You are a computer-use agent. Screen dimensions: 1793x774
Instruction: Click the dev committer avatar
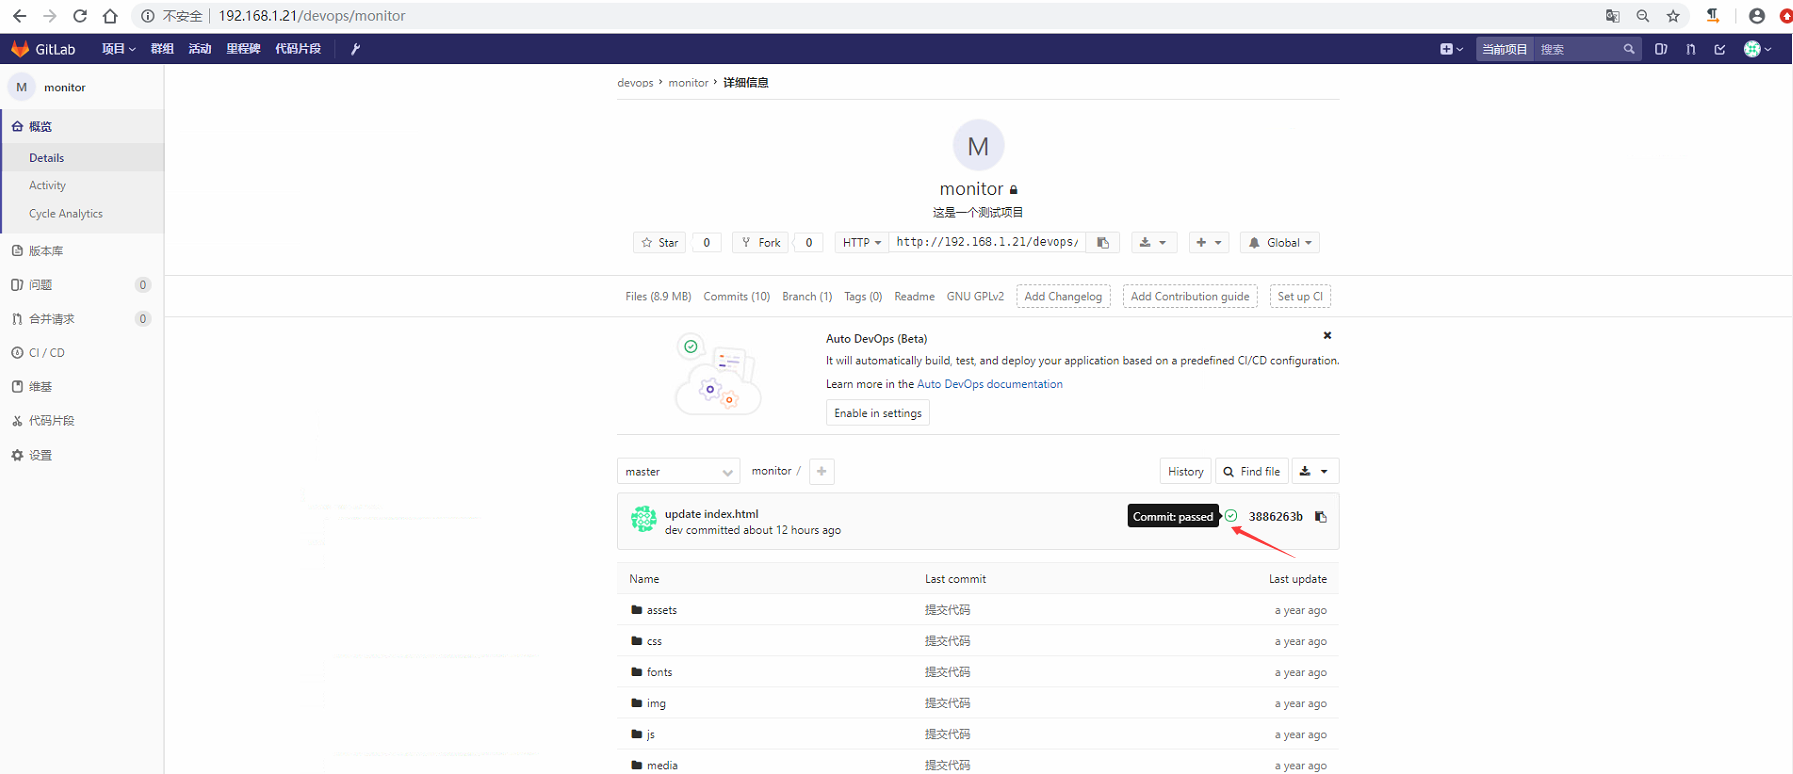tap(644, 519)
